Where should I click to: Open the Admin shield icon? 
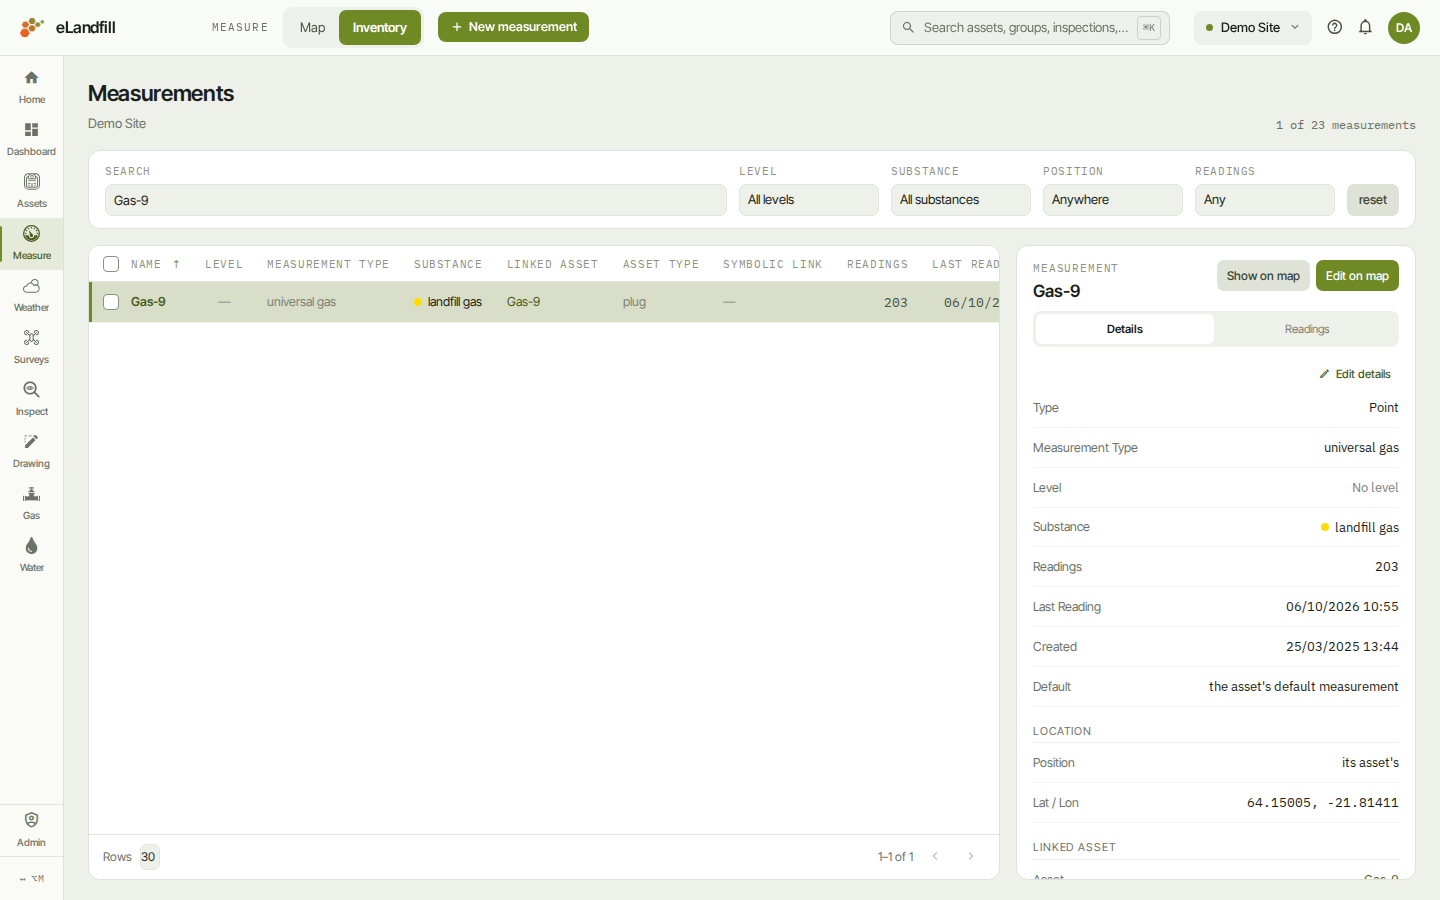(x=31, y=820)
